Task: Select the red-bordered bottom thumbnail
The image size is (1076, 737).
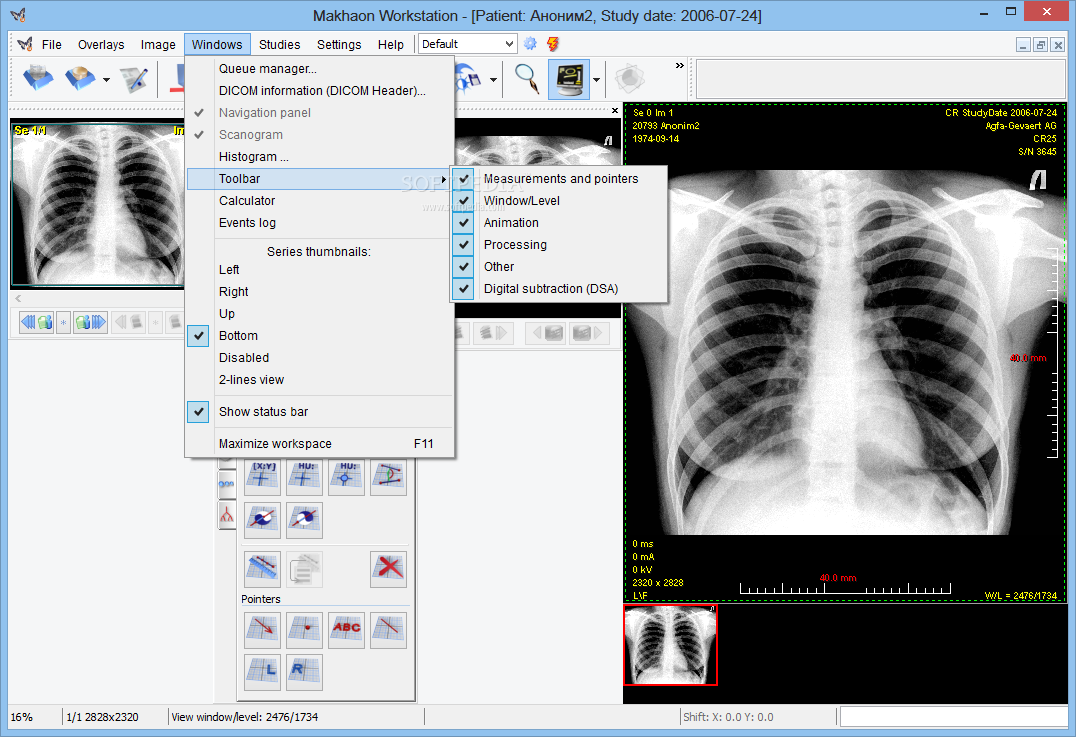Action: (x=670, y=645)
